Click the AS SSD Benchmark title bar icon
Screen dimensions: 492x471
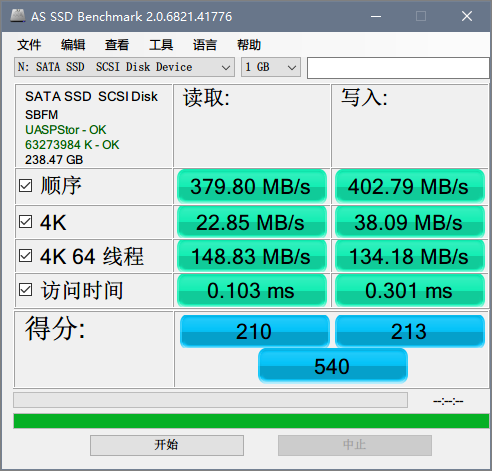click(x=18, y=16)
